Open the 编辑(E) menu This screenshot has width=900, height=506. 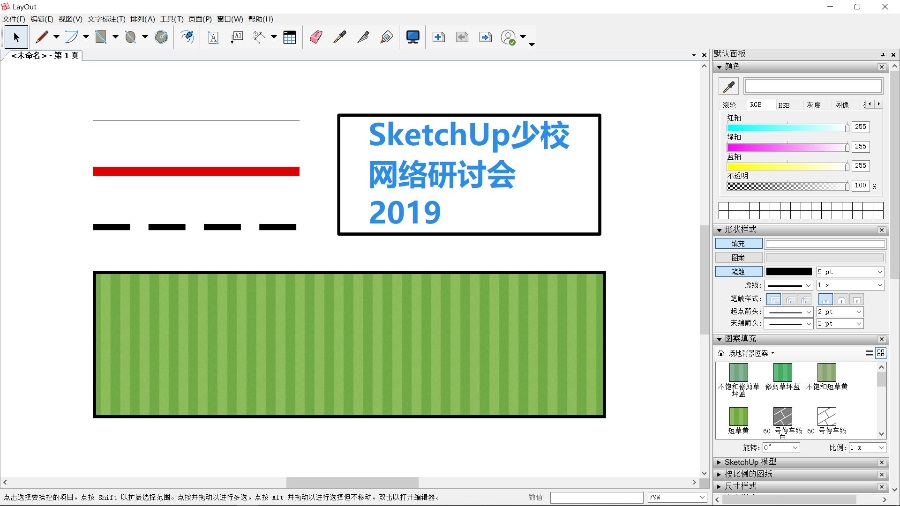[x=42, y=19]
